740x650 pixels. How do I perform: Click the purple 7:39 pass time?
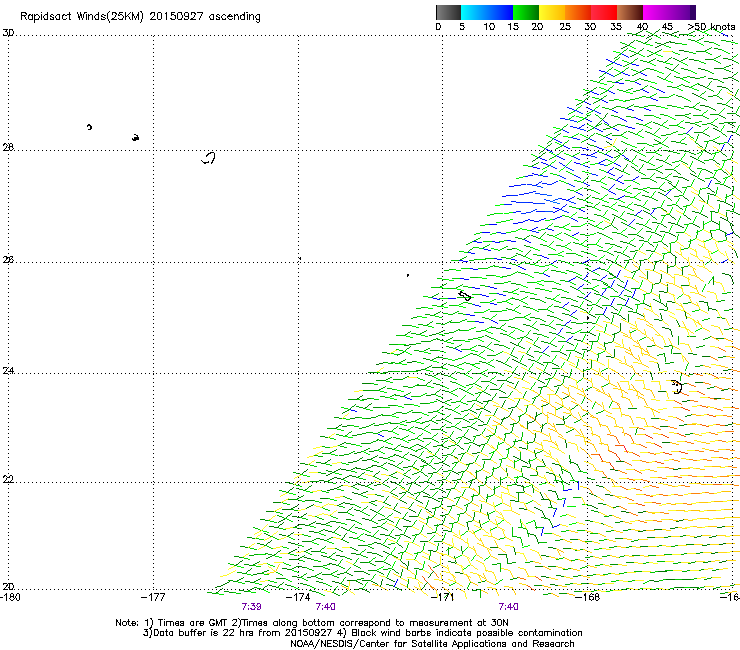point(252,607)
